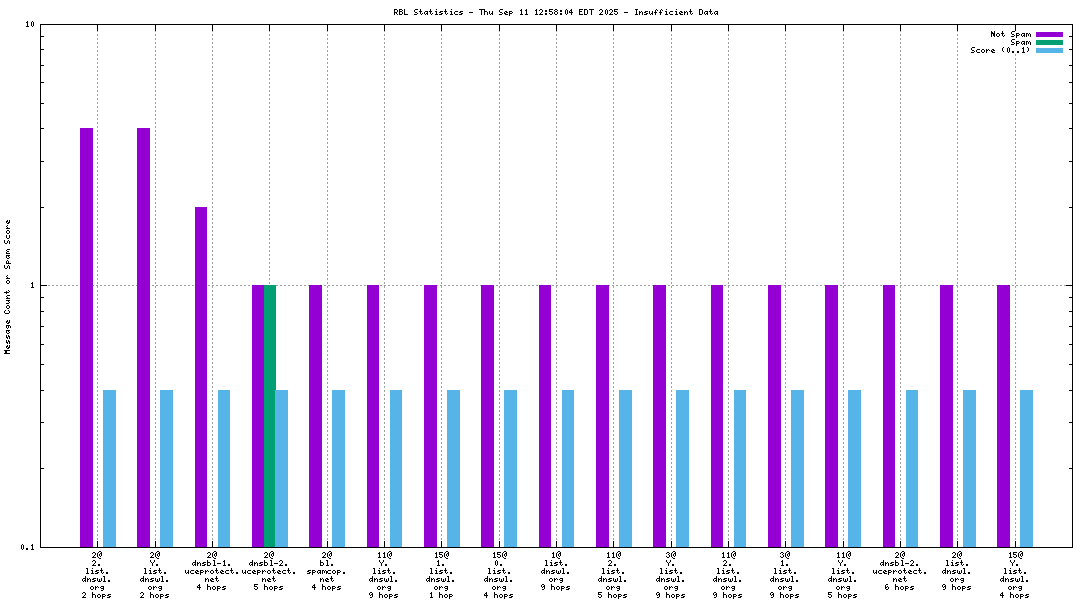Click the purple bar for dnsbl-1.uceprotect.net
Viewport: 1088px width, 612px height.
(x=201, y=376)
